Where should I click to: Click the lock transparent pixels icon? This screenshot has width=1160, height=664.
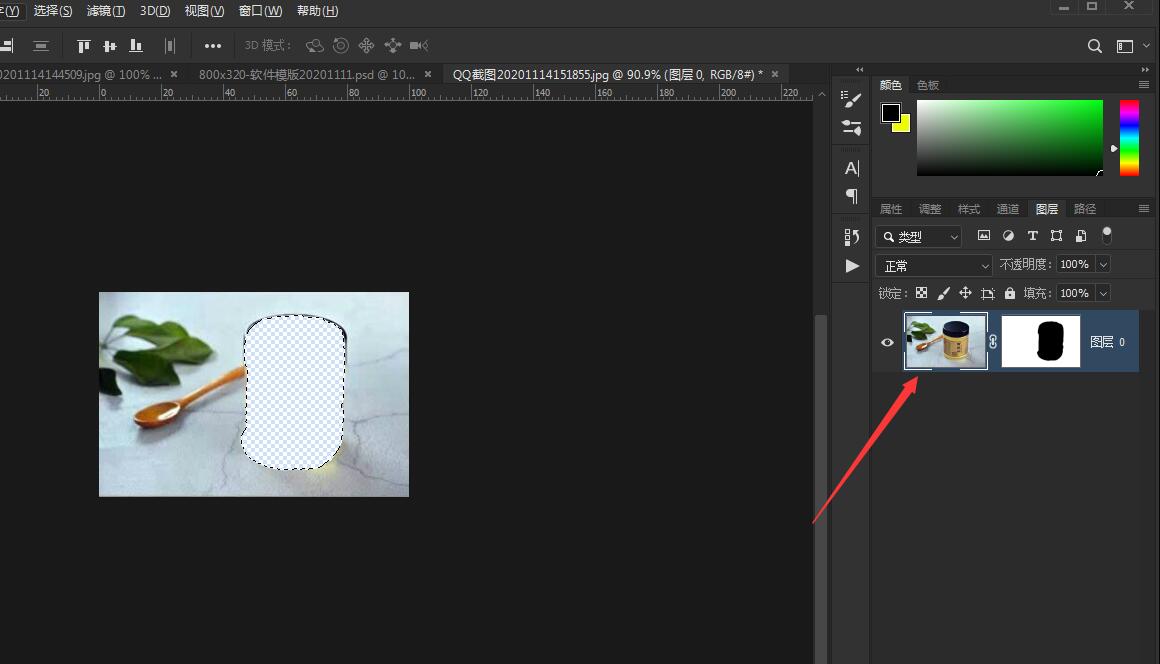[x=921, y=293]
